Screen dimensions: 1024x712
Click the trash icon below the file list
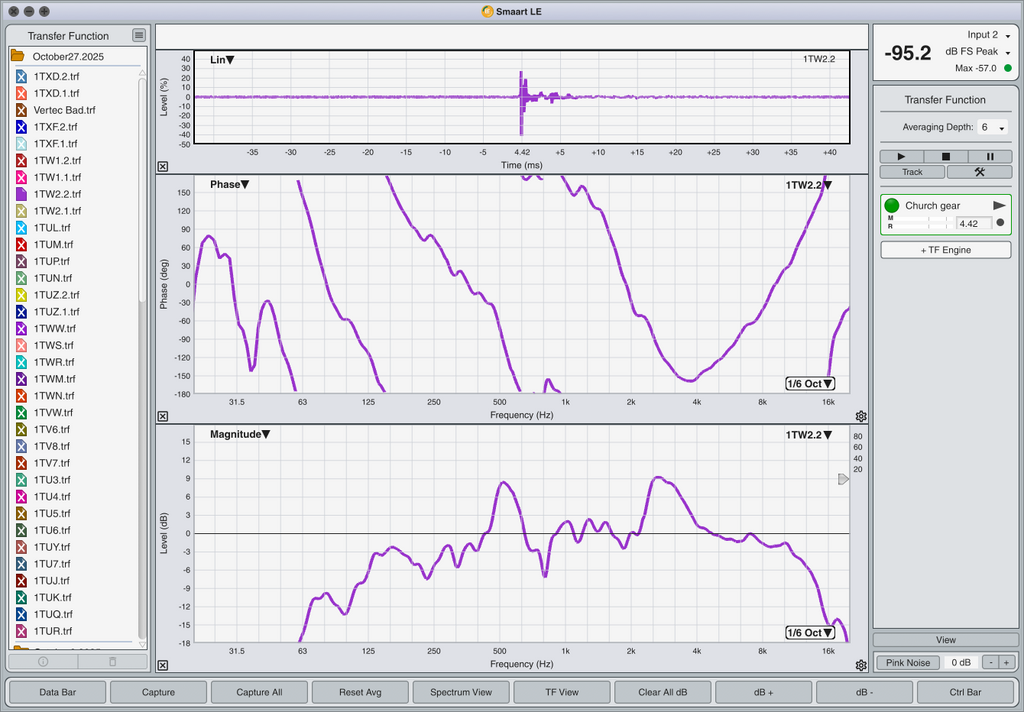point(112,661)
